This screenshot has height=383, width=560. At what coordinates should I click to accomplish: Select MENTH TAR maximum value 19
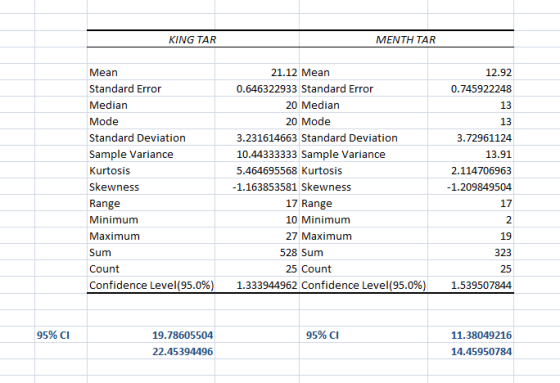506,236
